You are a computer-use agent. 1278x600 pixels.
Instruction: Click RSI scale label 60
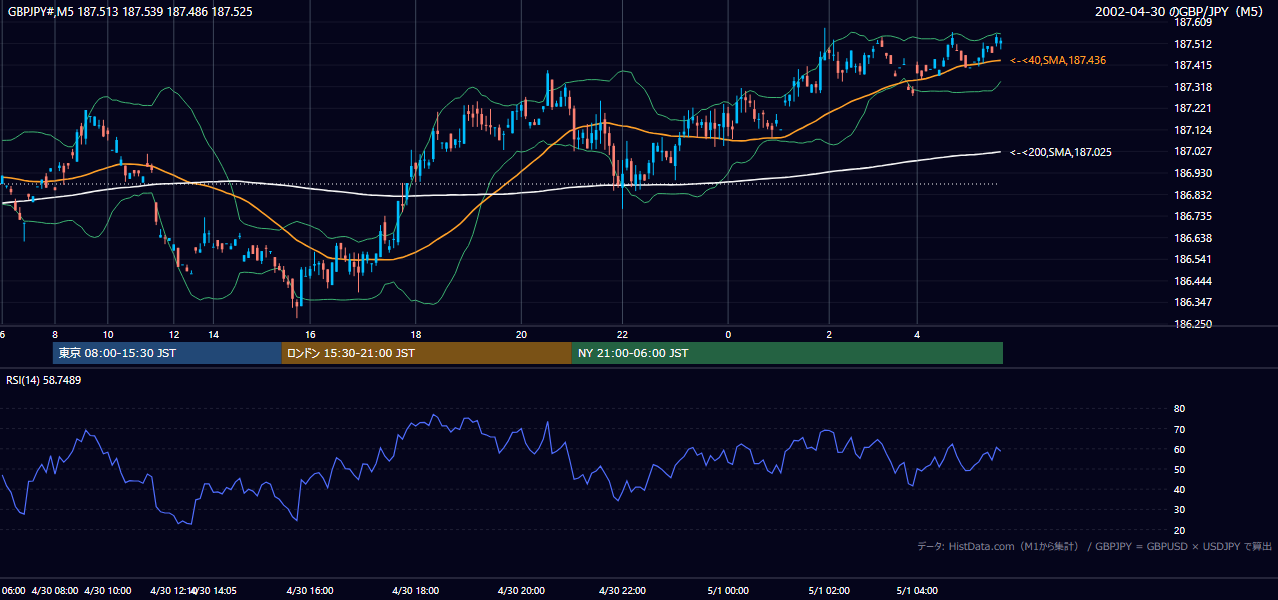coord(1180,449)
